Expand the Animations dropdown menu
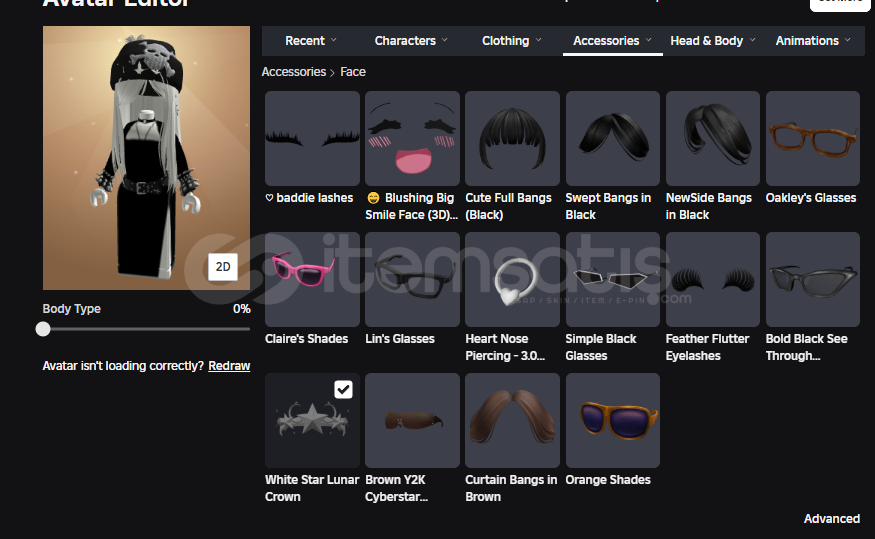The width and height of the screenshot is (875, 539). pyautogui.click(x=813, y=41)
